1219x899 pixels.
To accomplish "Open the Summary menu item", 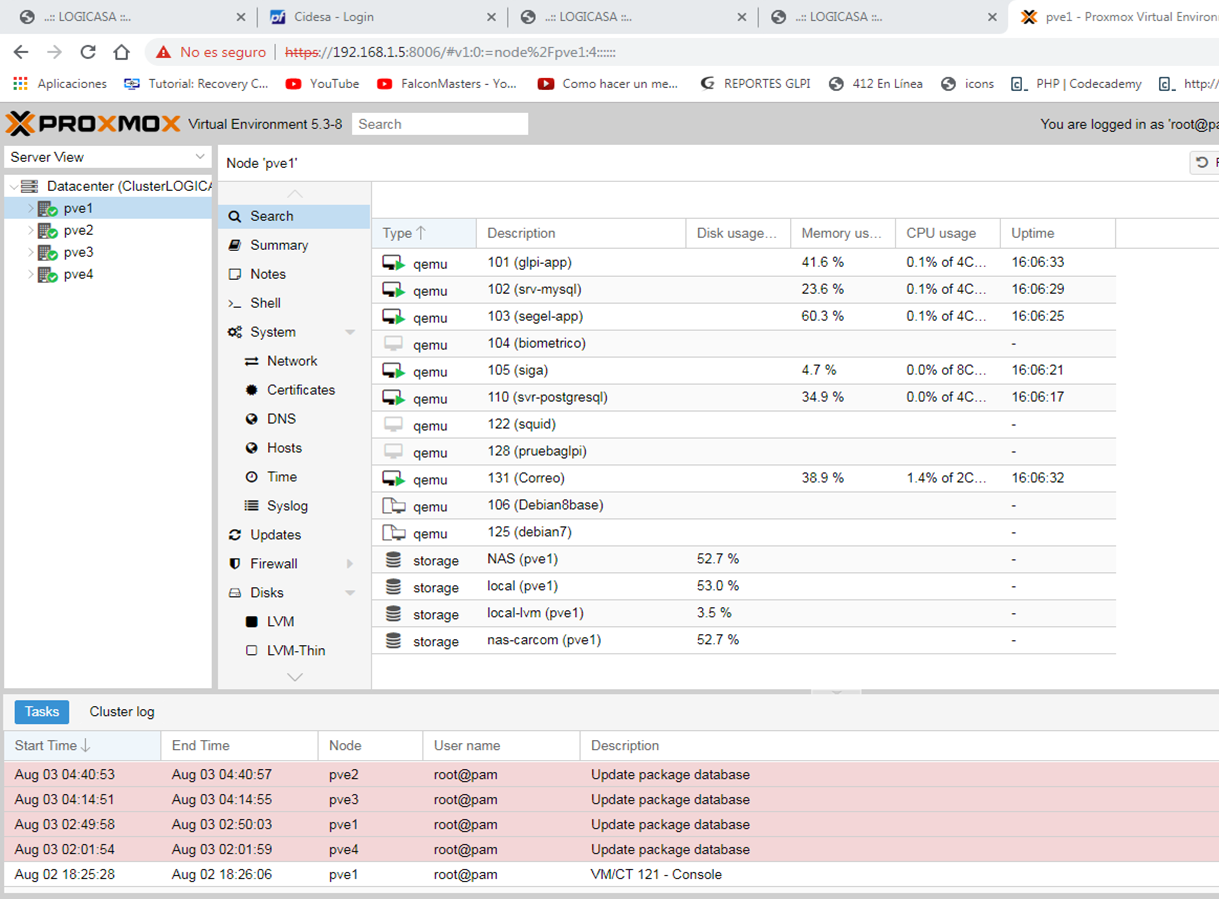I will coord(279,245).
